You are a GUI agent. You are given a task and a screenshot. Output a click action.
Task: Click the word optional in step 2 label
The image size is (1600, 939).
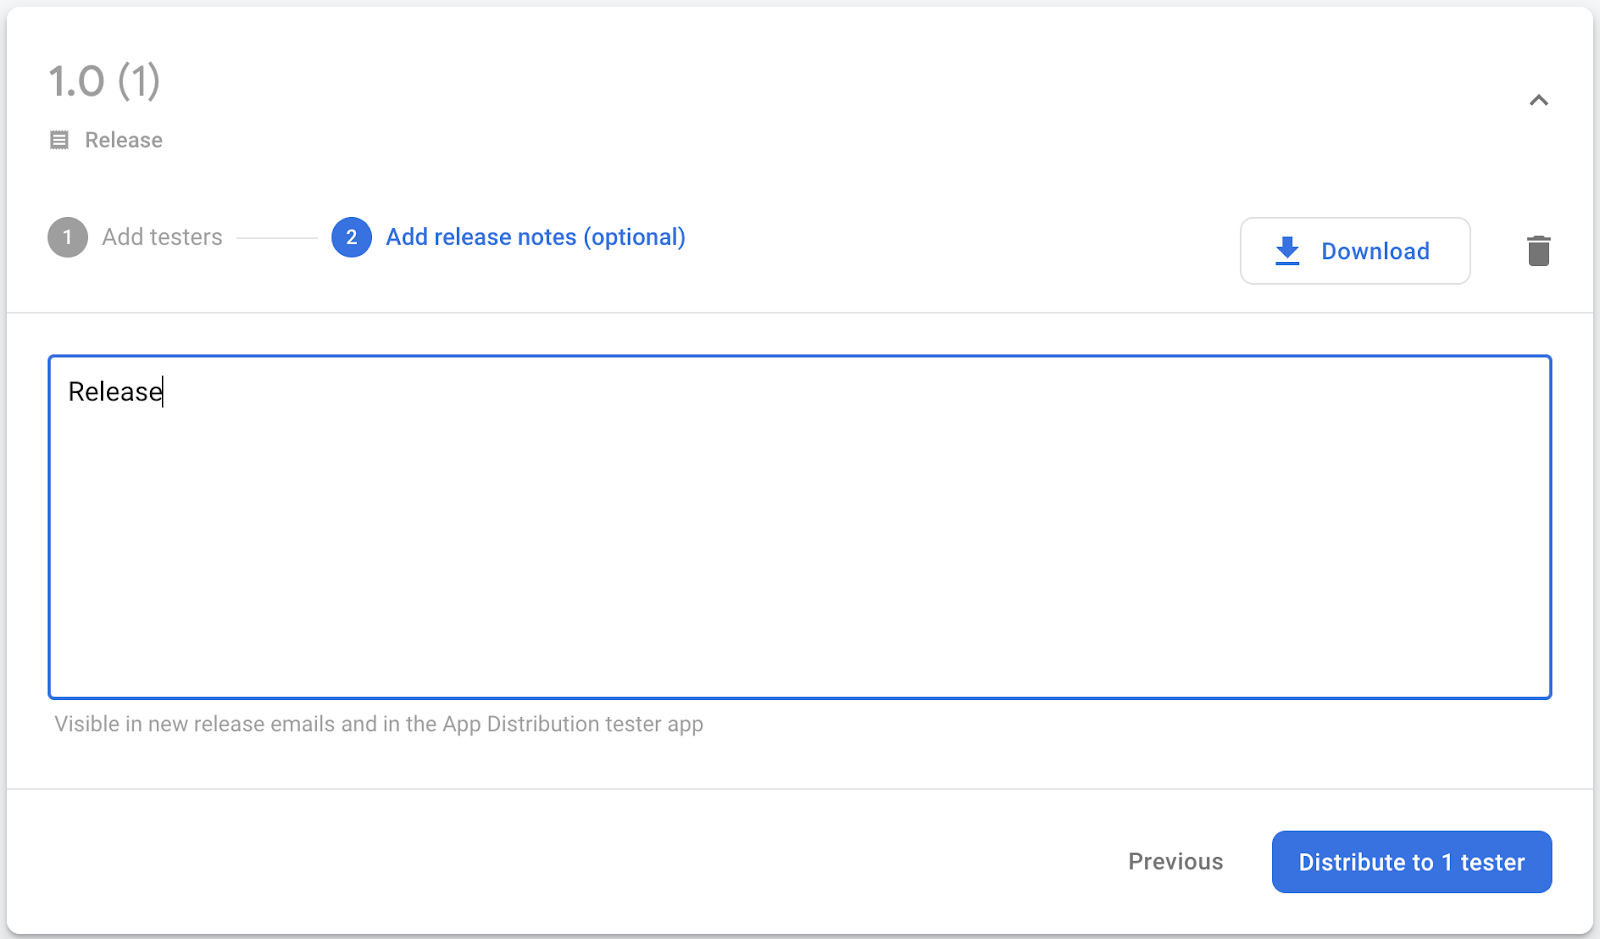[634, 238]
